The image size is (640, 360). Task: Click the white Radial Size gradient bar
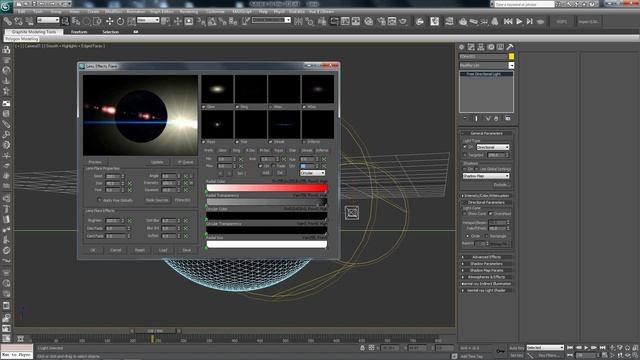click(267, 244)
